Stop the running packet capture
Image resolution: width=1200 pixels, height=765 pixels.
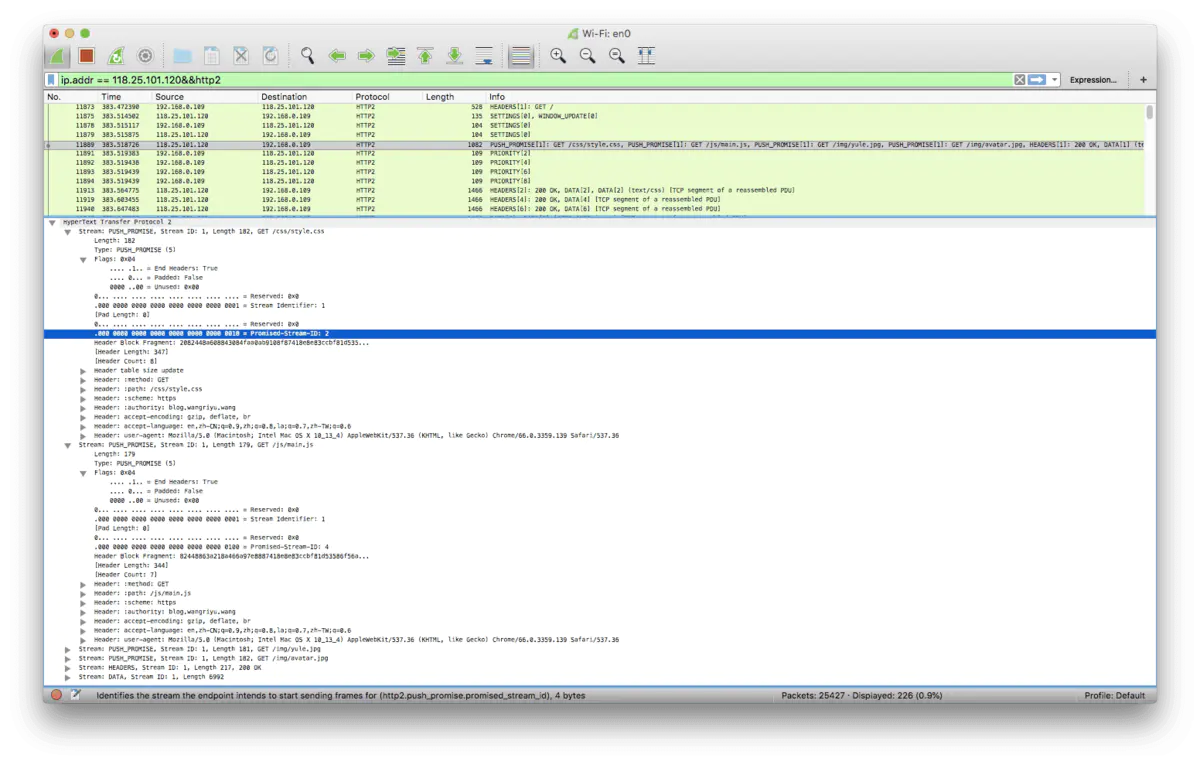click(x=87, y=57)
